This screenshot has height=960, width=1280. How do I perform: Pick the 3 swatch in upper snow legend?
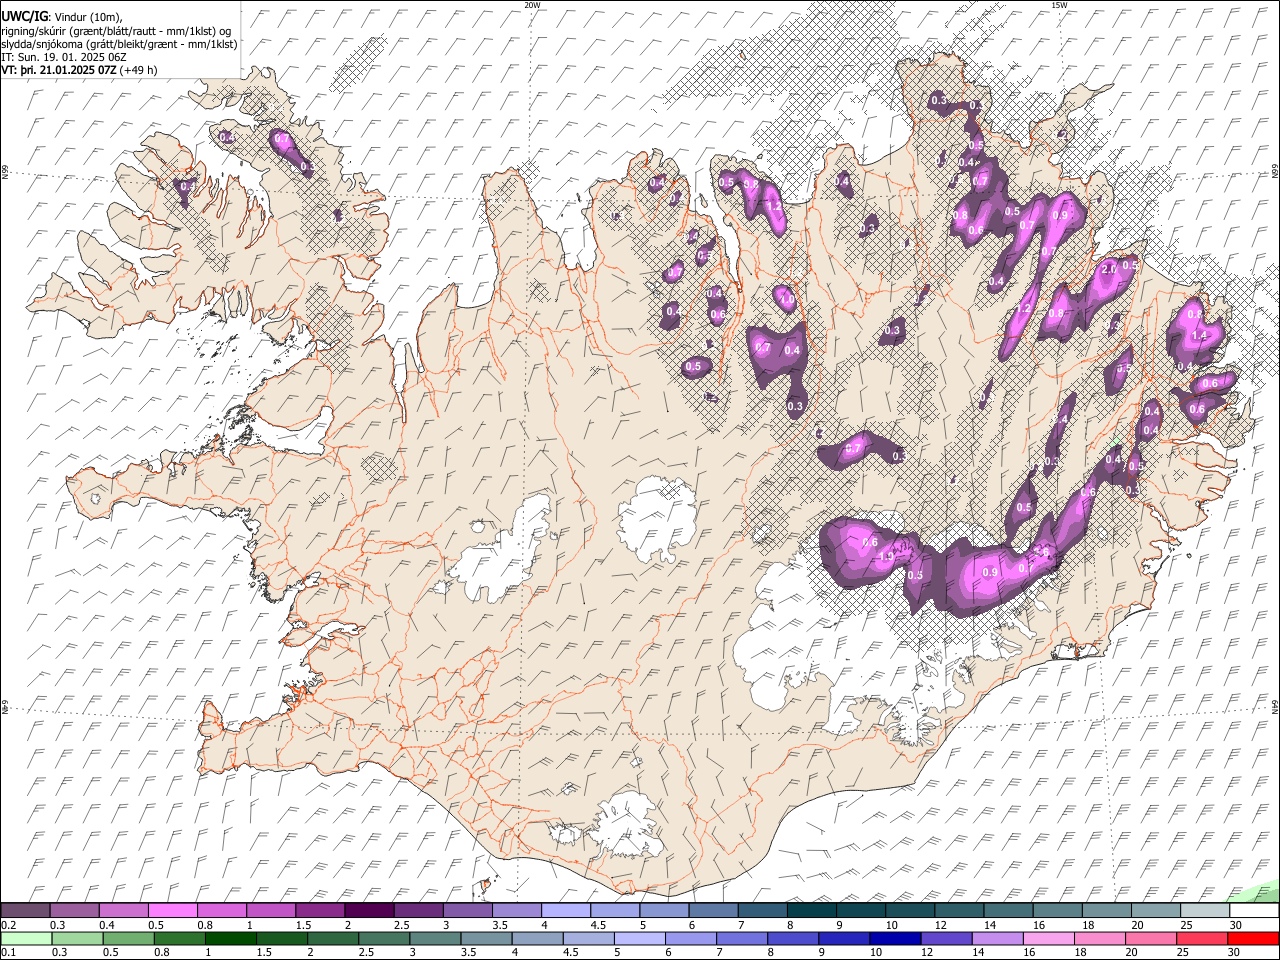pyautogui.click(x=467, y=911)
